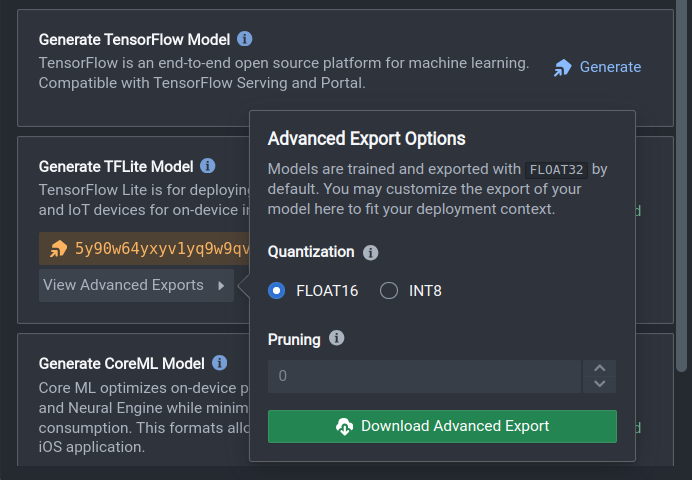The width and height of the screenshot is (692, 480).
Task: Click the Generate TFLite Model heading
Action: (116, 167)
